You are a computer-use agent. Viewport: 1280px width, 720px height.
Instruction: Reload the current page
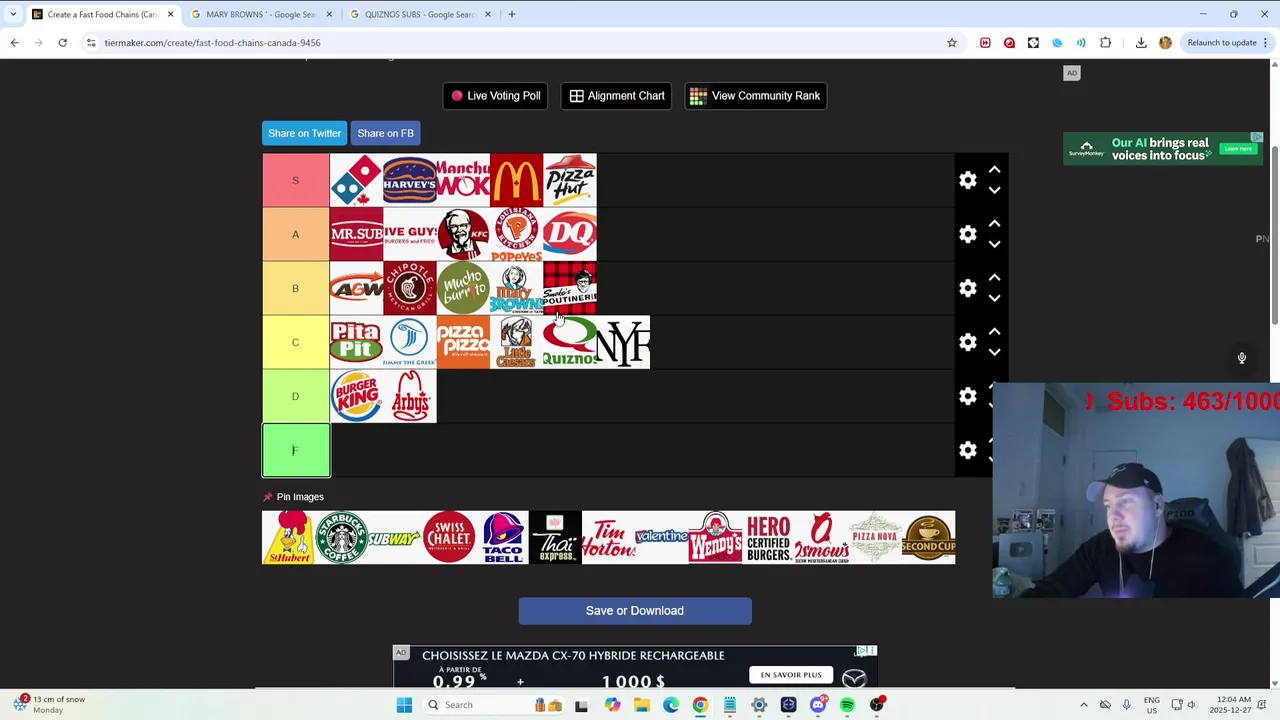coord(62,43)
